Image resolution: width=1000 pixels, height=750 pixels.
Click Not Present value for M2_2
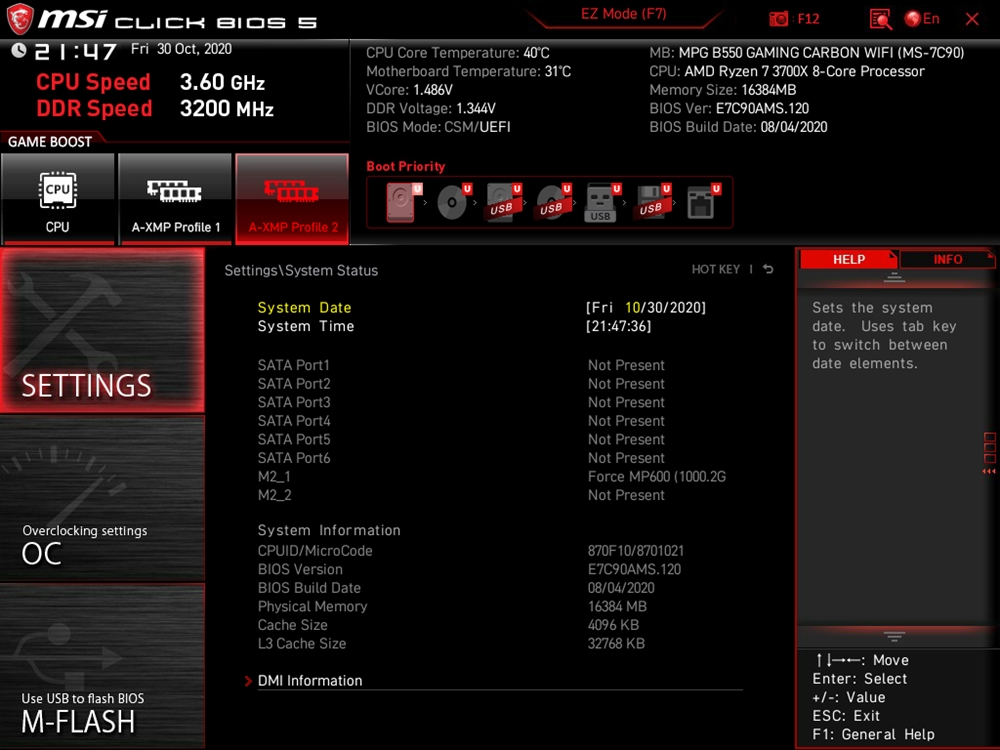tap(626, 495)
